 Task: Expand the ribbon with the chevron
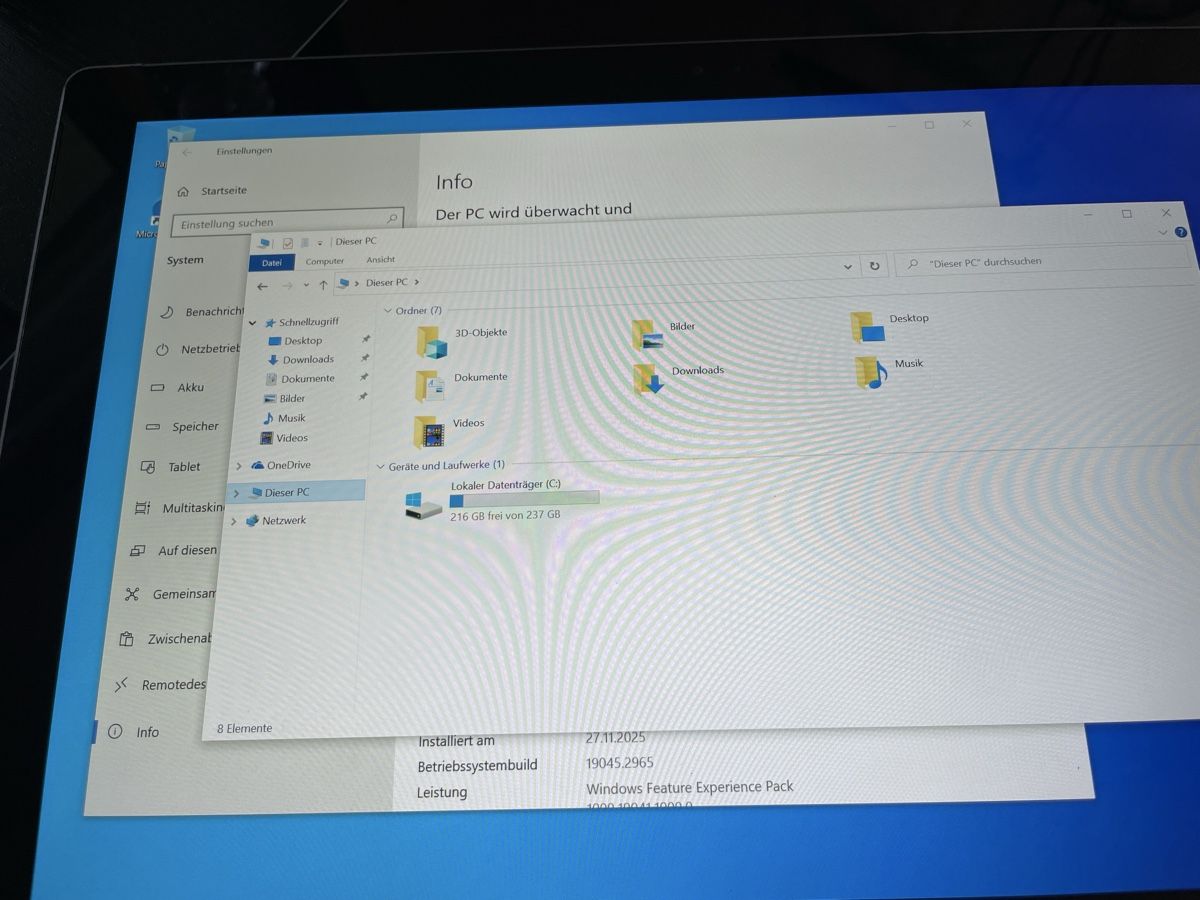(1162, 232)
